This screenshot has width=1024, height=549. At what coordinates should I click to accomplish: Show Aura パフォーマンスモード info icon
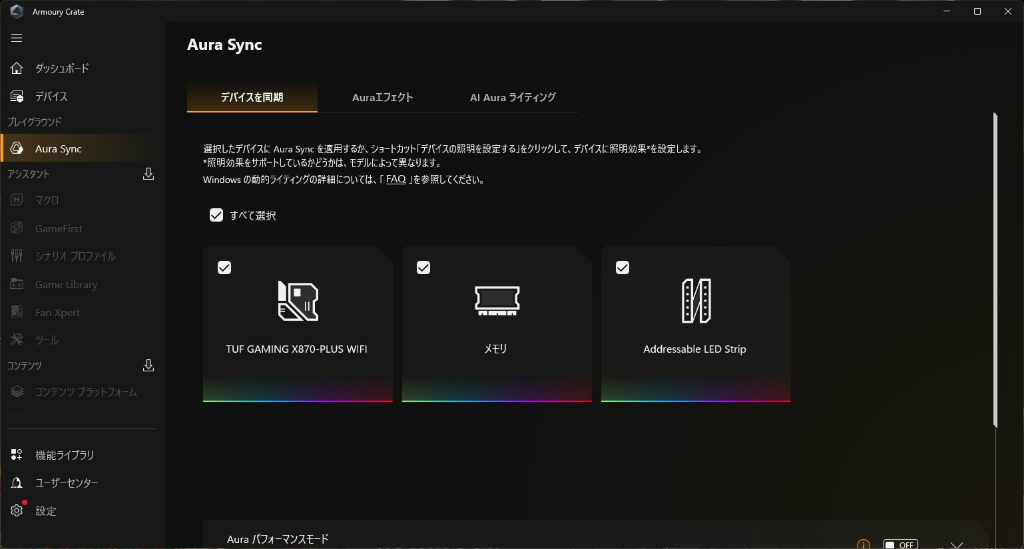(x=863, y=544)
